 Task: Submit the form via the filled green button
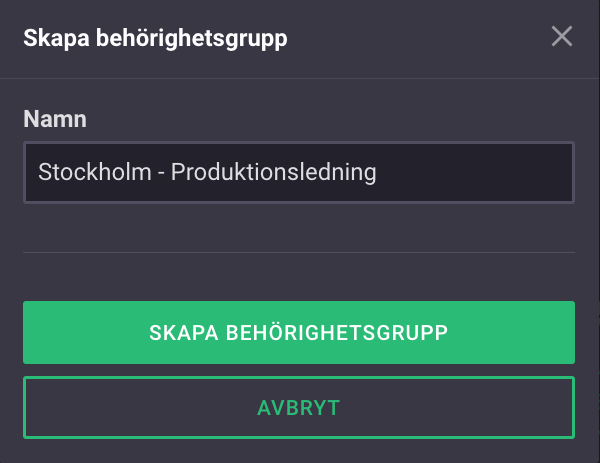(298, 332)
